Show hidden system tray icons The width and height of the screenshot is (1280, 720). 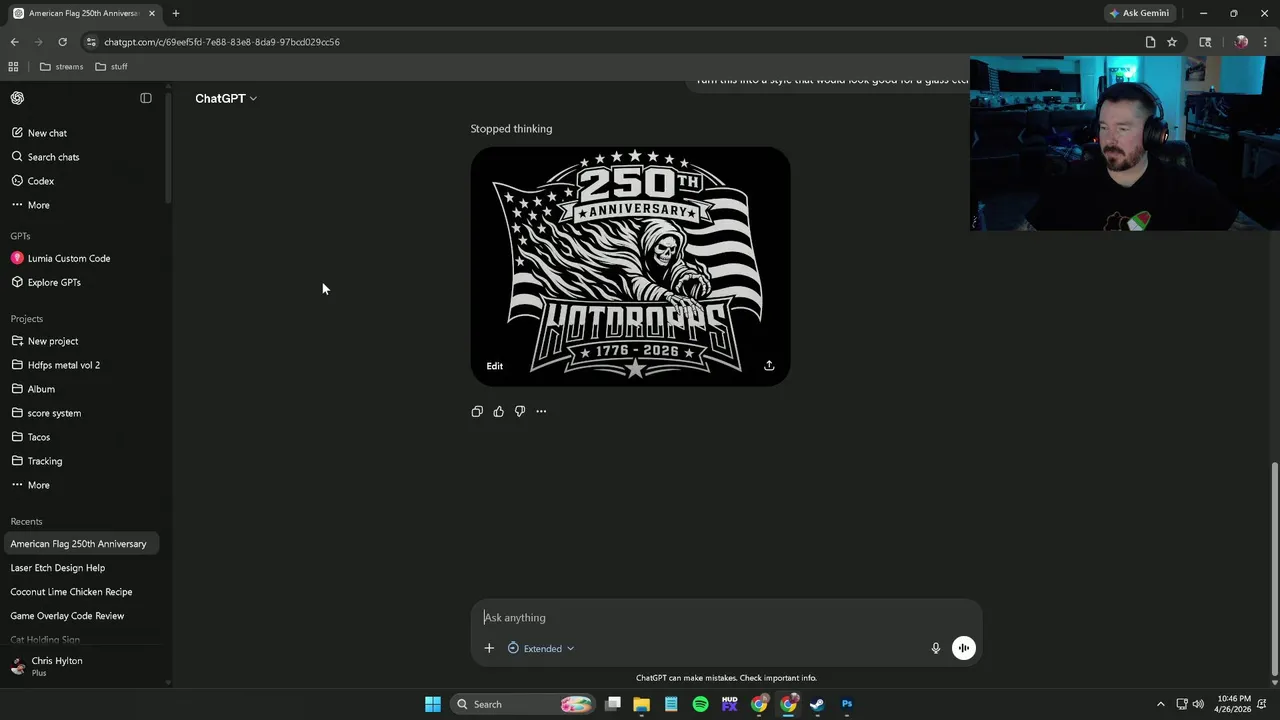click(x=1160, y=704)
